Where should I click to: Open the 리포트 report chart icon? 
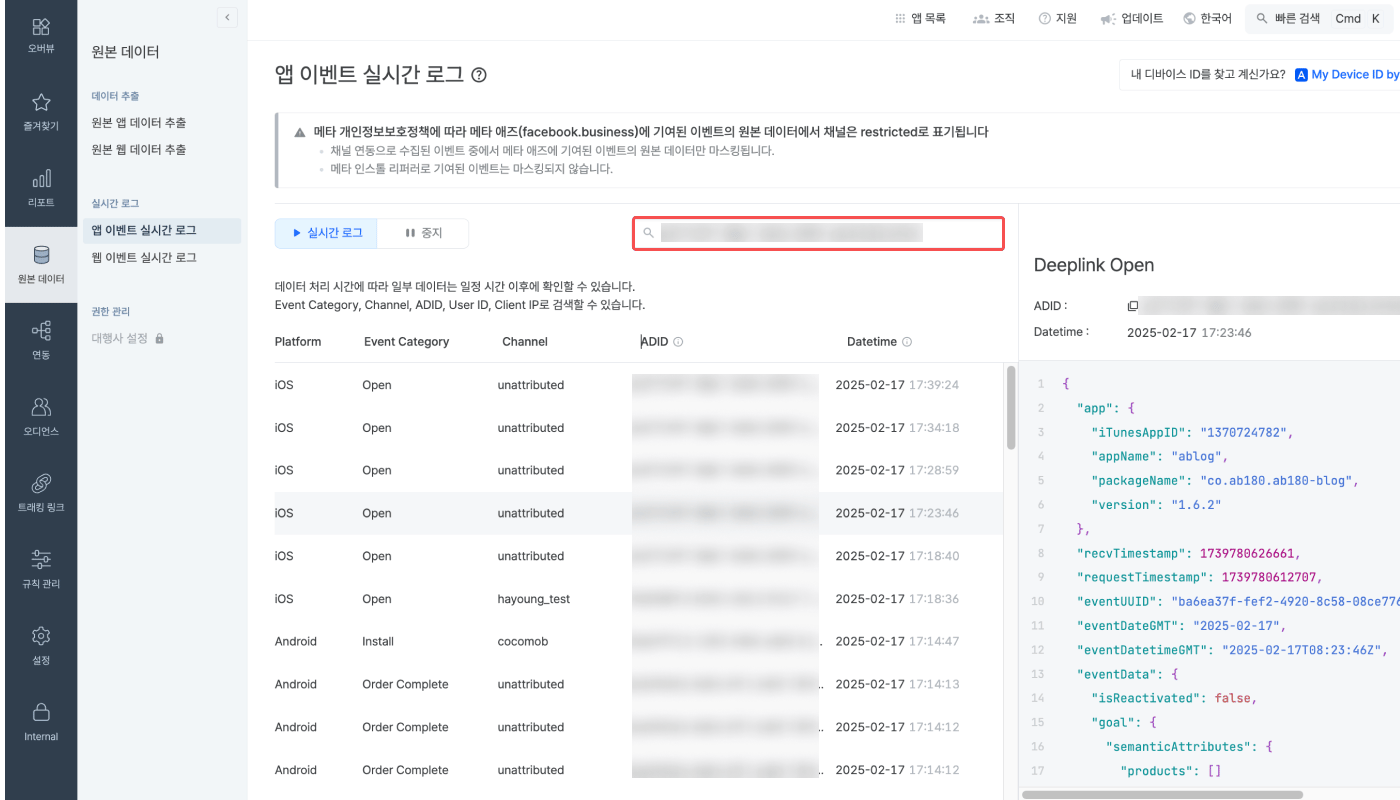(x=41, y=179)
